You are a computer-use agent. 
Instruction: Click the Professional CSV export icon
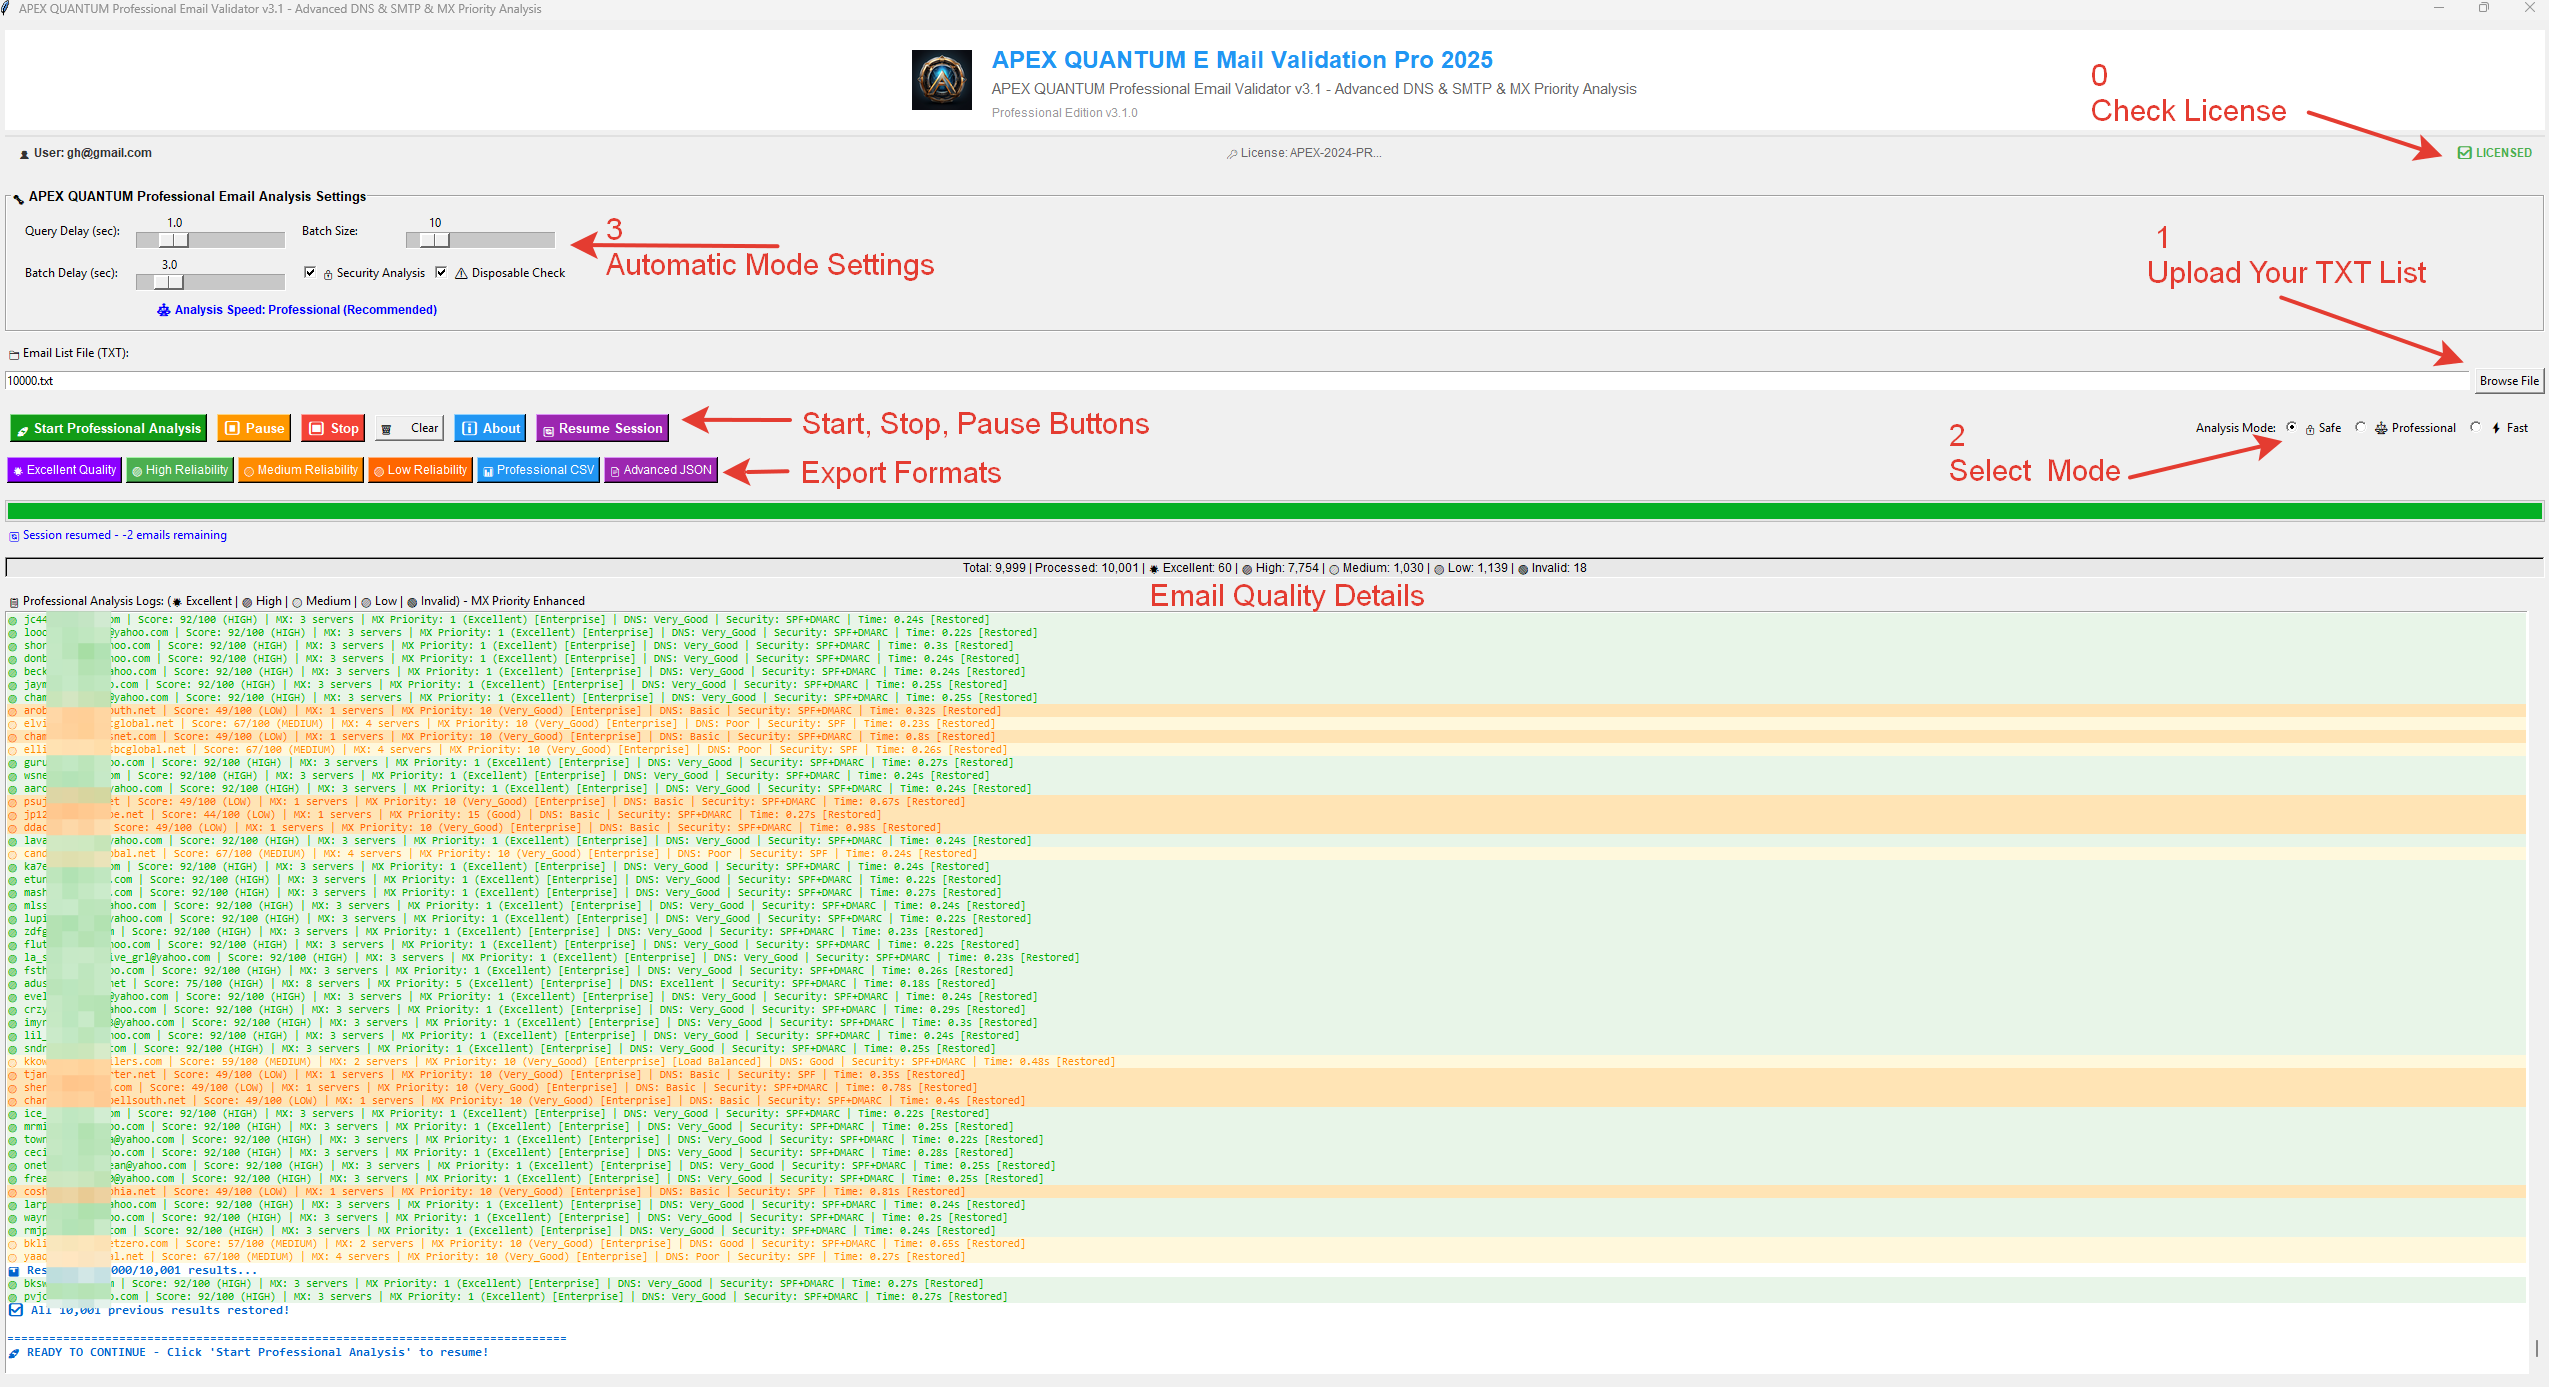488,471
